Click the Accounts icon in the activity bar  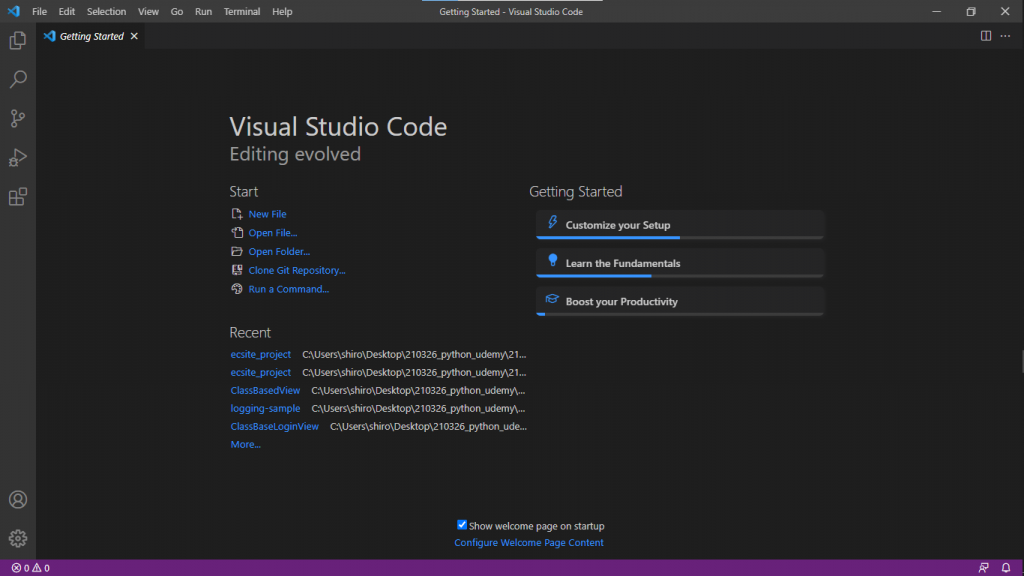(17, 499)
